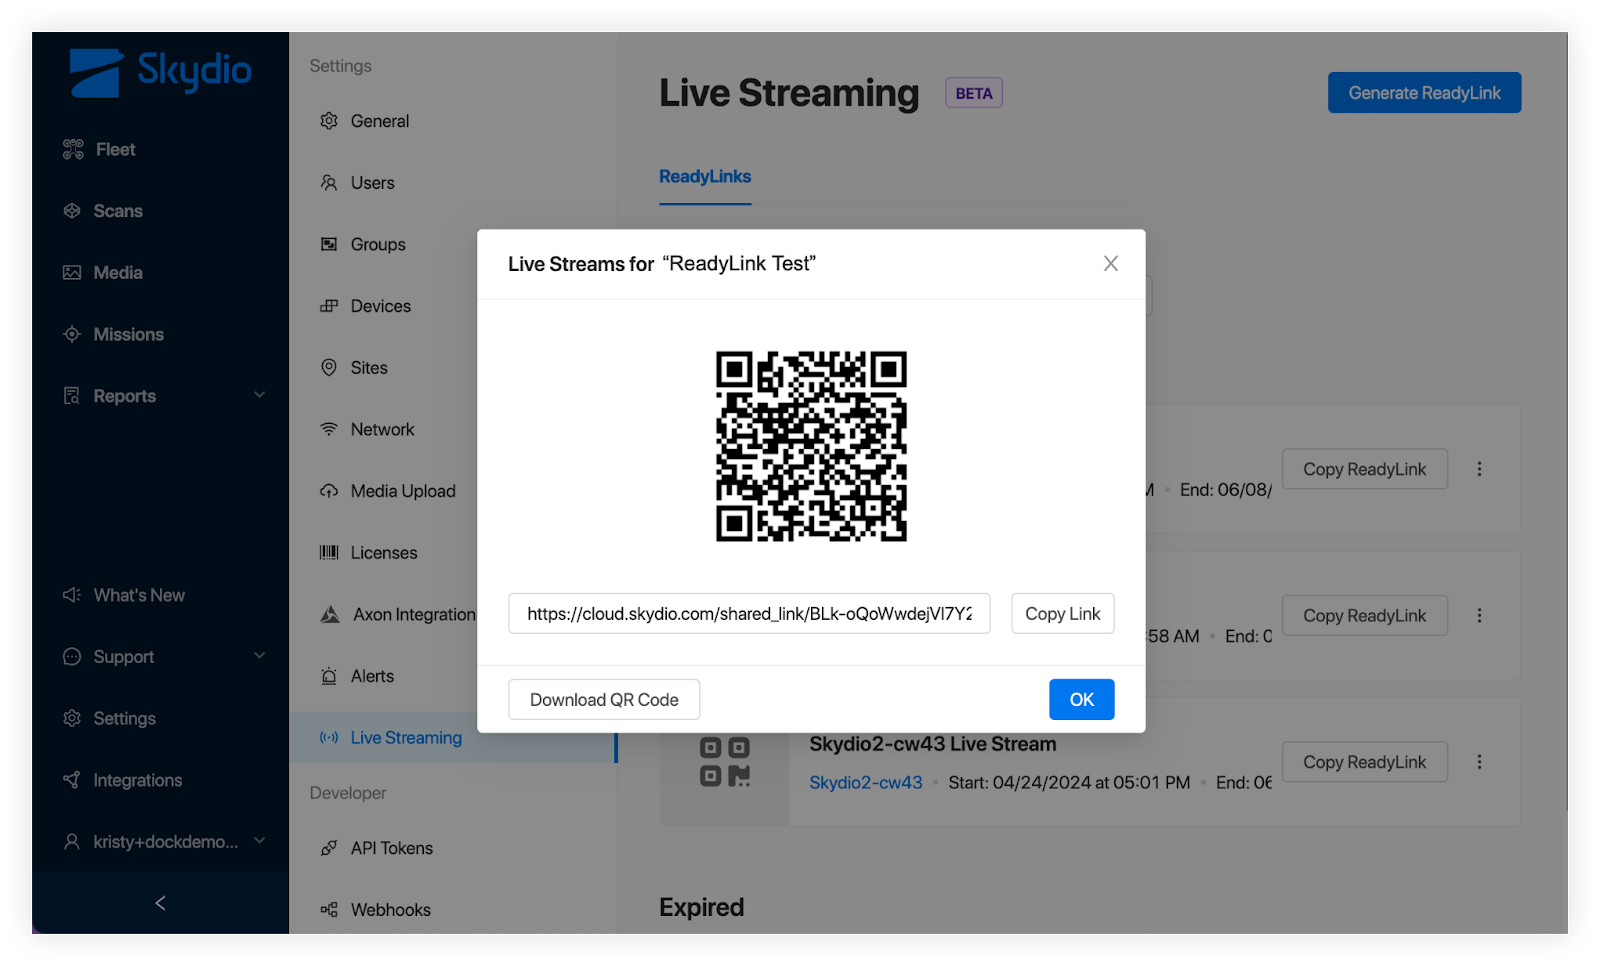Confirm with the OK button

(x=1081, y=700)
